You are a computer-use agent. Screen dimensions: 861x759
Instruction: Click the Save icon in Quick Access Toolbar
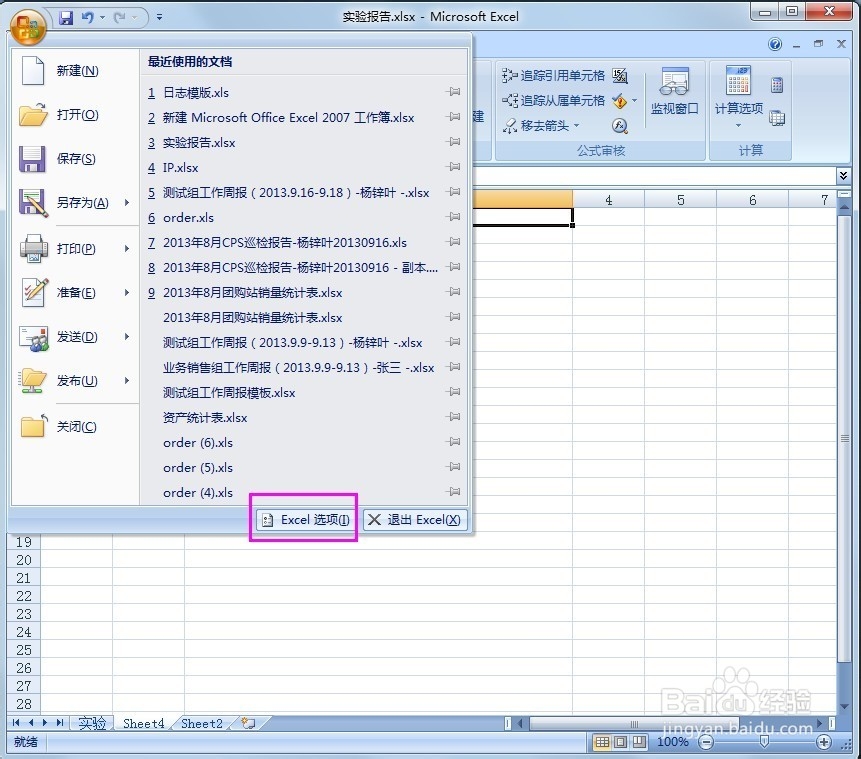(66, 18)
